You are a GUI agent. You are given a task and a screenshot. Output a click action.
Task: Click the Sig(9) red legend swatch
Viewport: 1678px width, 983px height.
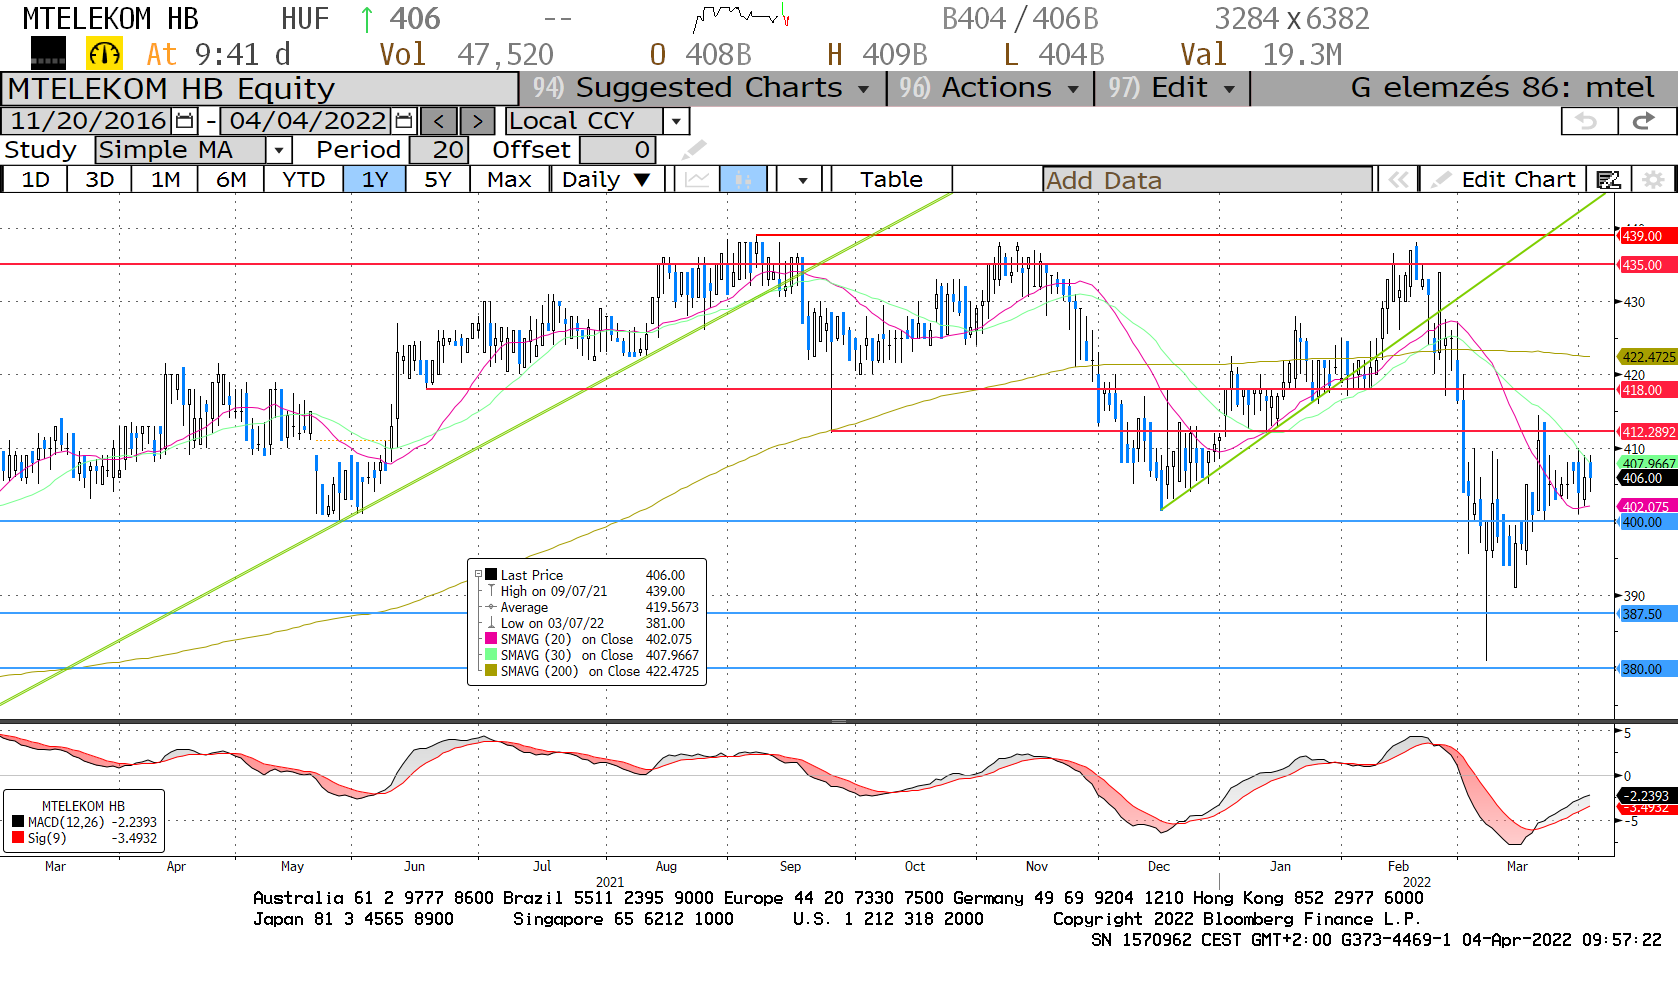[17, 838]
